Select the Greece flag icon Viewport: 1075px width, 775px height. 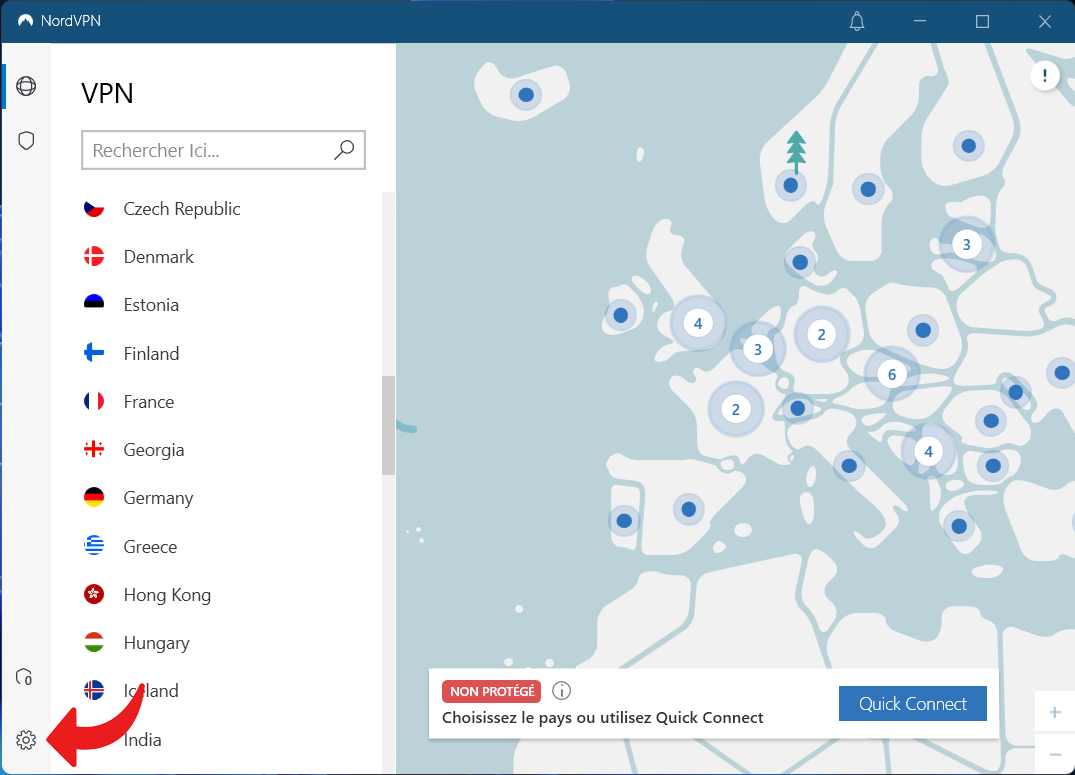[x=94, y=546]
